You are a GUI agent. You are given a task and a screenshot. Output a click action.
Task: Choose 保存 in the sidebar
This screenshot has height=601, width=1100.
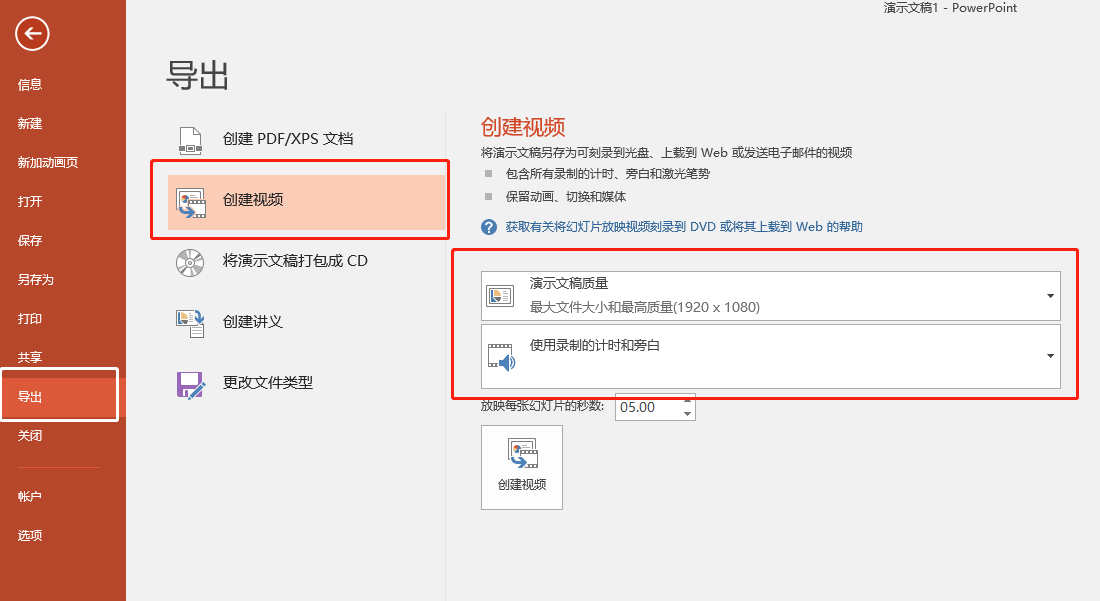[x=30, y=241]
